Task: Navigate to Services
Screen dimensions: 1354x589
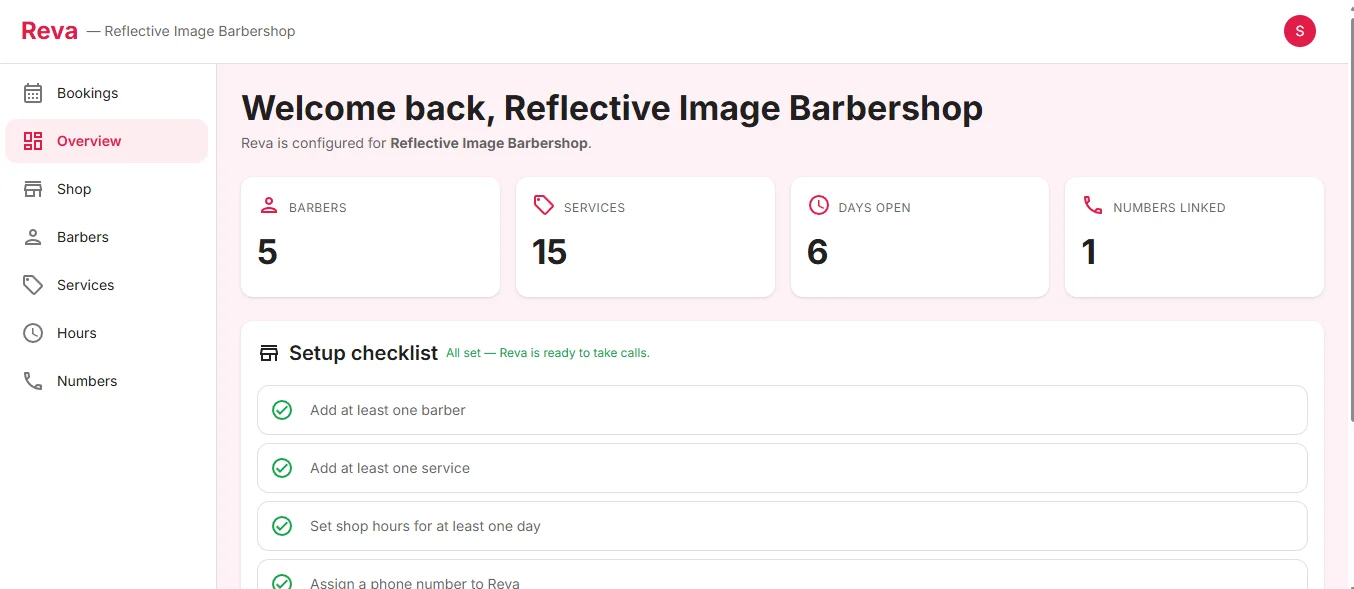Action: coord(107,285)
